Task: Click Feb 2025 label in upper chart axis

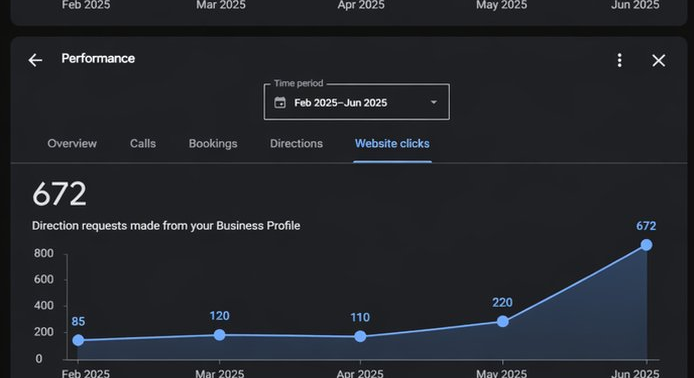Action: 86,5
